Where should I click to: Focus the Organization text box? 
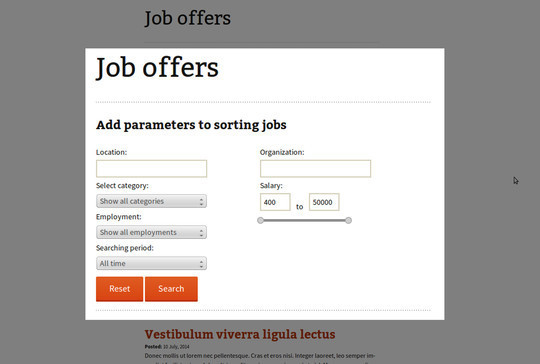point(315,168)
